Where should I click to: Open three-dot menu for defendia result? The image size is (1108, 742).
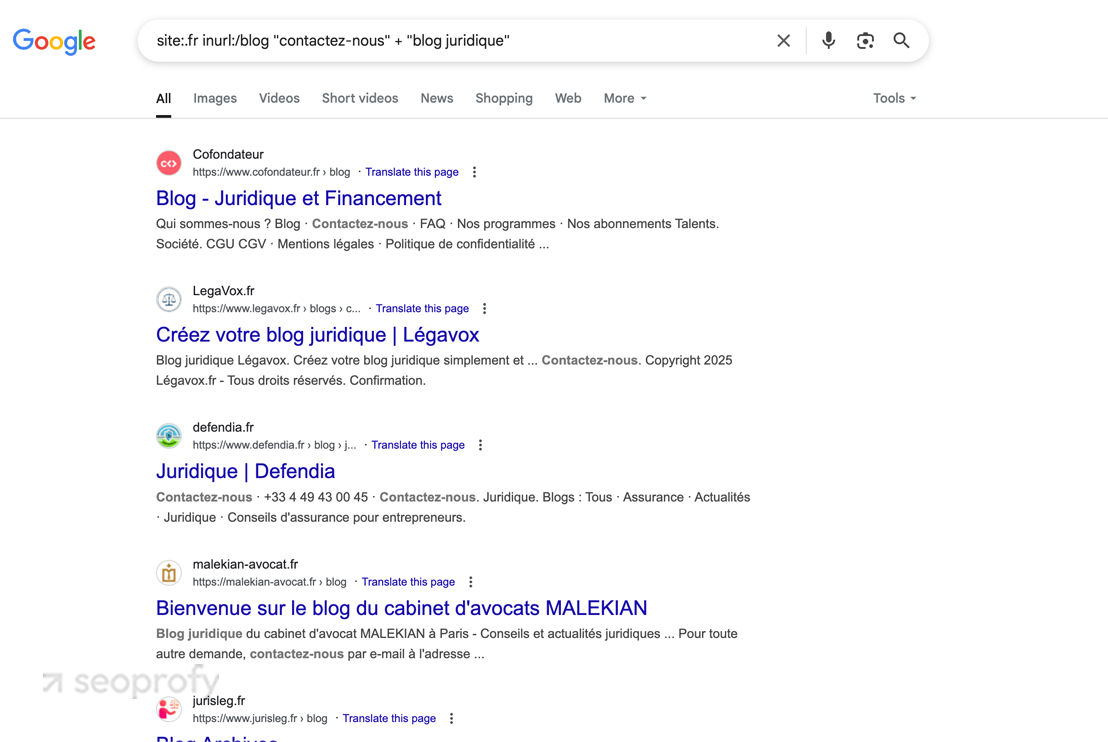coord(481,445)
